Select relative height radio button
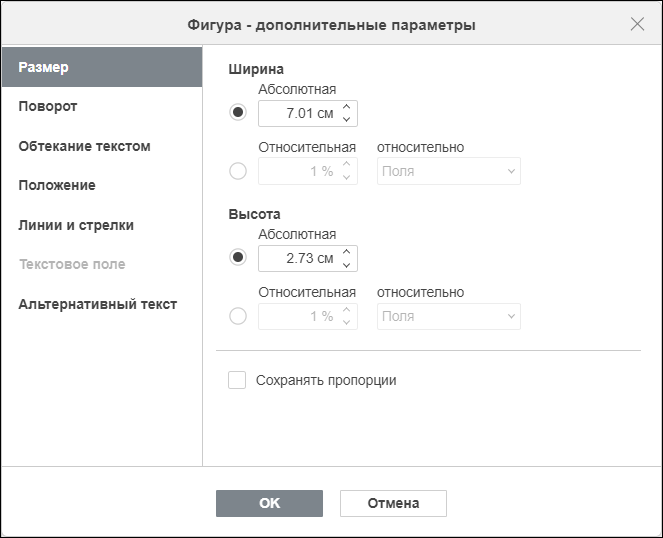This screenshot has height=538, width=663. (238, 316)
